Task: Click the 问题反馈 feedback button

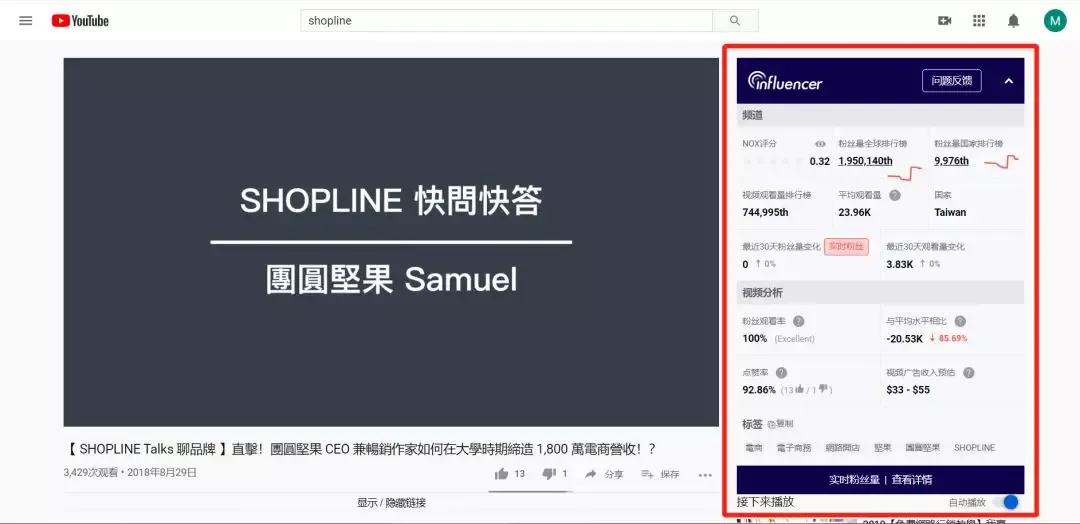Action: click(x=952, y=81)
